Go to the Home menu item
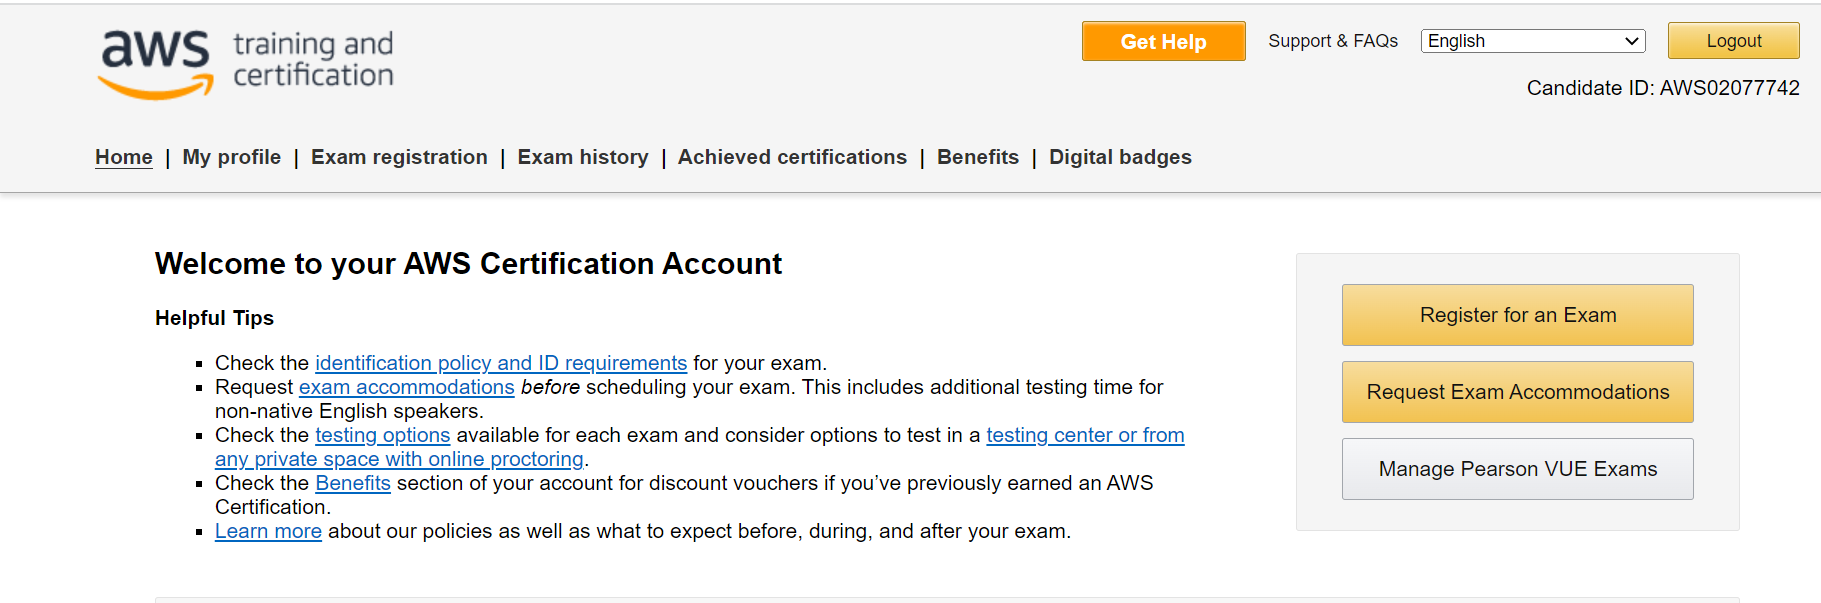The image size is (1821, 603). click(x=124, y=157)
